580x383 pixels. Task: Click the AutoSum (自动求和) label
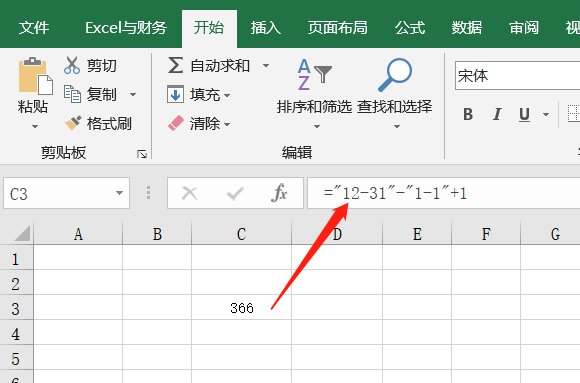(x=220, y=66)
